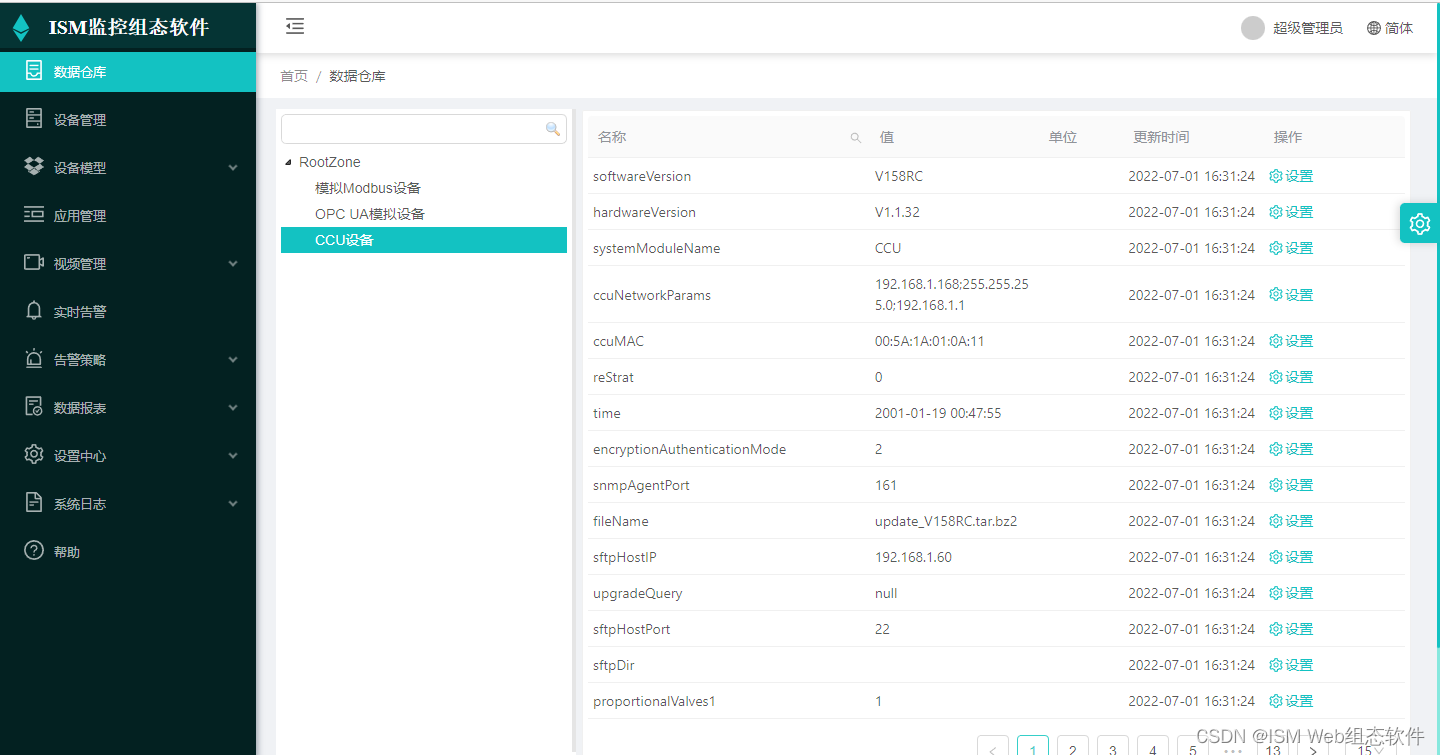This screenshot has width=1440, height=755.
Task: Click 设置 for softwareVersion row
Action: click(x=1291, y=176)
